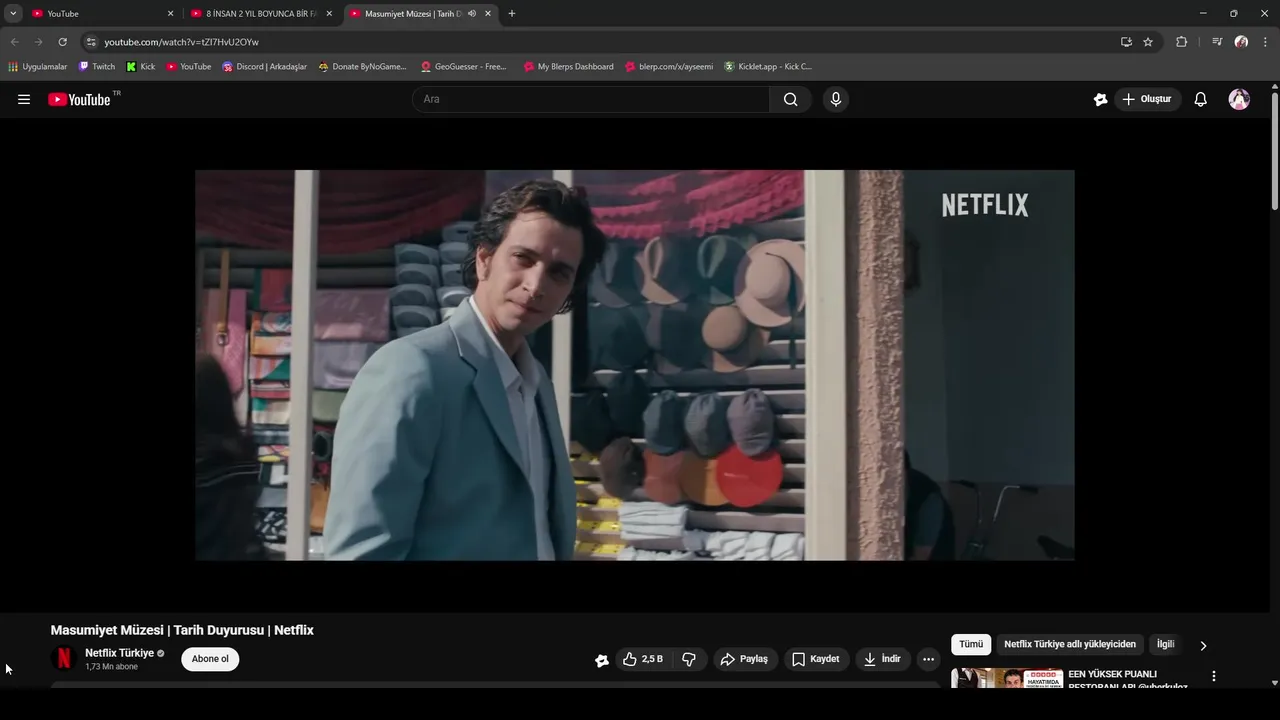
Task: Open the browser extensions puzzle icon
Action: [x=1181, y=42]
